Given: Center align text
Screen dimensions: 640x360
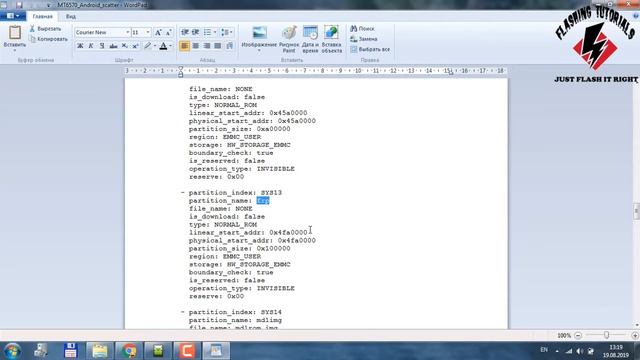Looking at the screenshot, I should 196,46.
